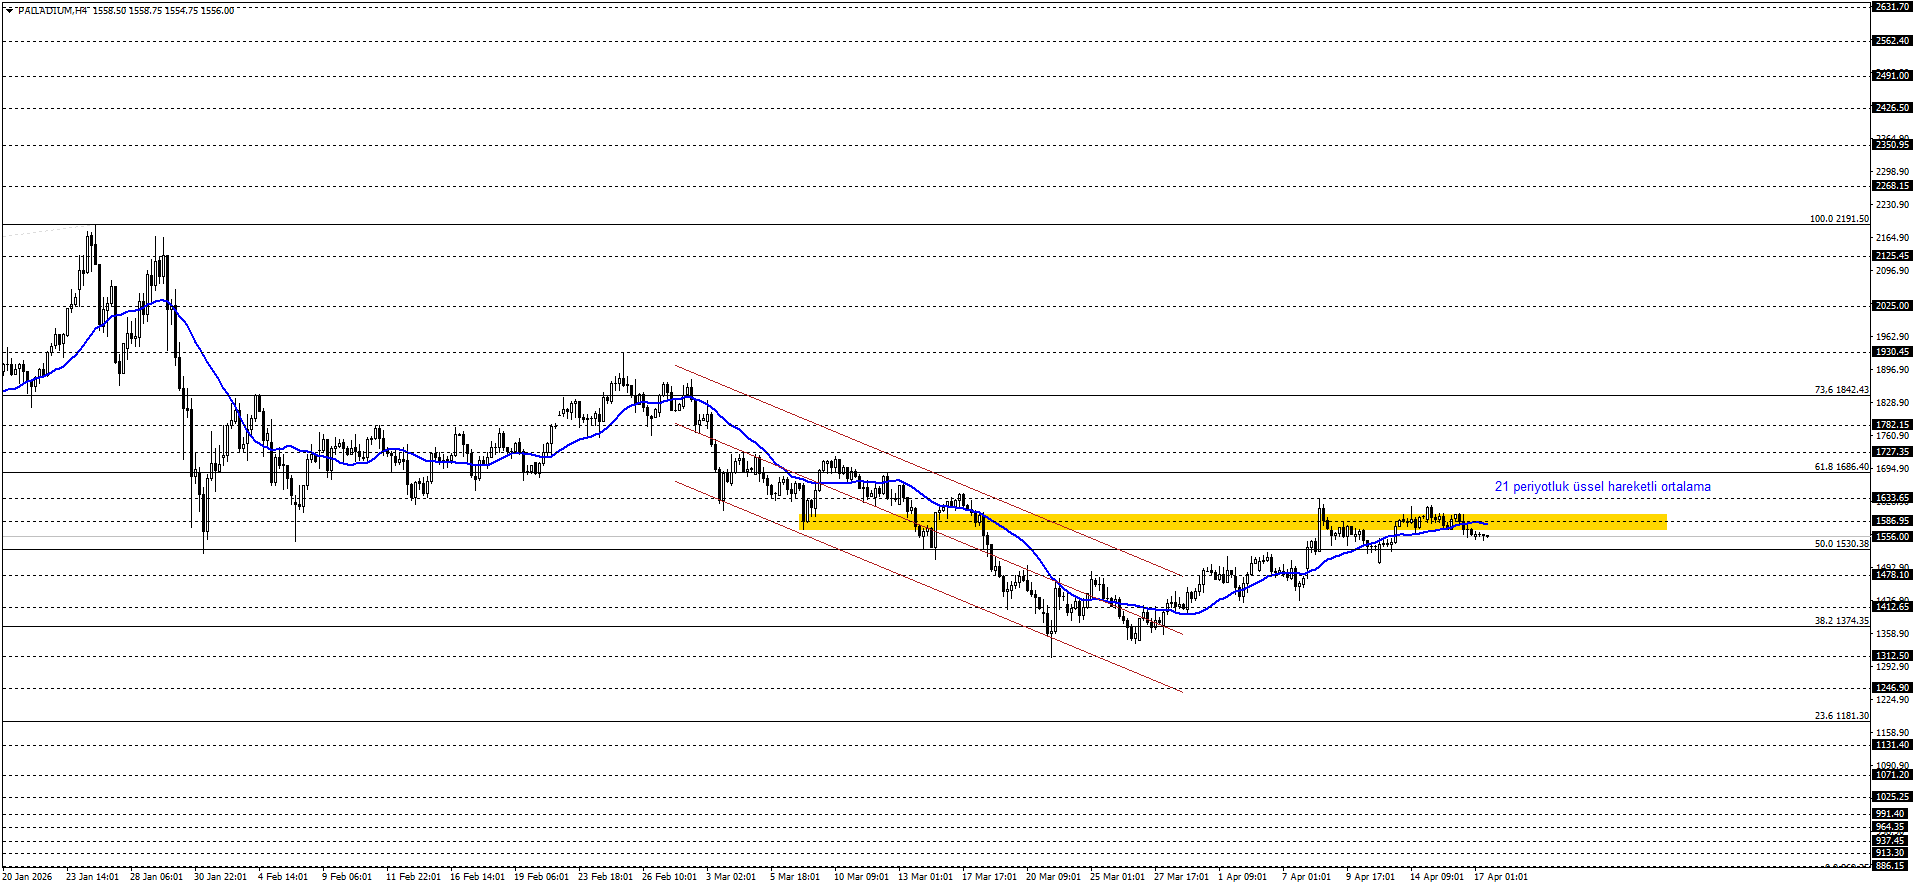Viewport: 1916px width, 888px height.
Task: Click the 1131.40 price level tag
Action: tap(1892, 745)
